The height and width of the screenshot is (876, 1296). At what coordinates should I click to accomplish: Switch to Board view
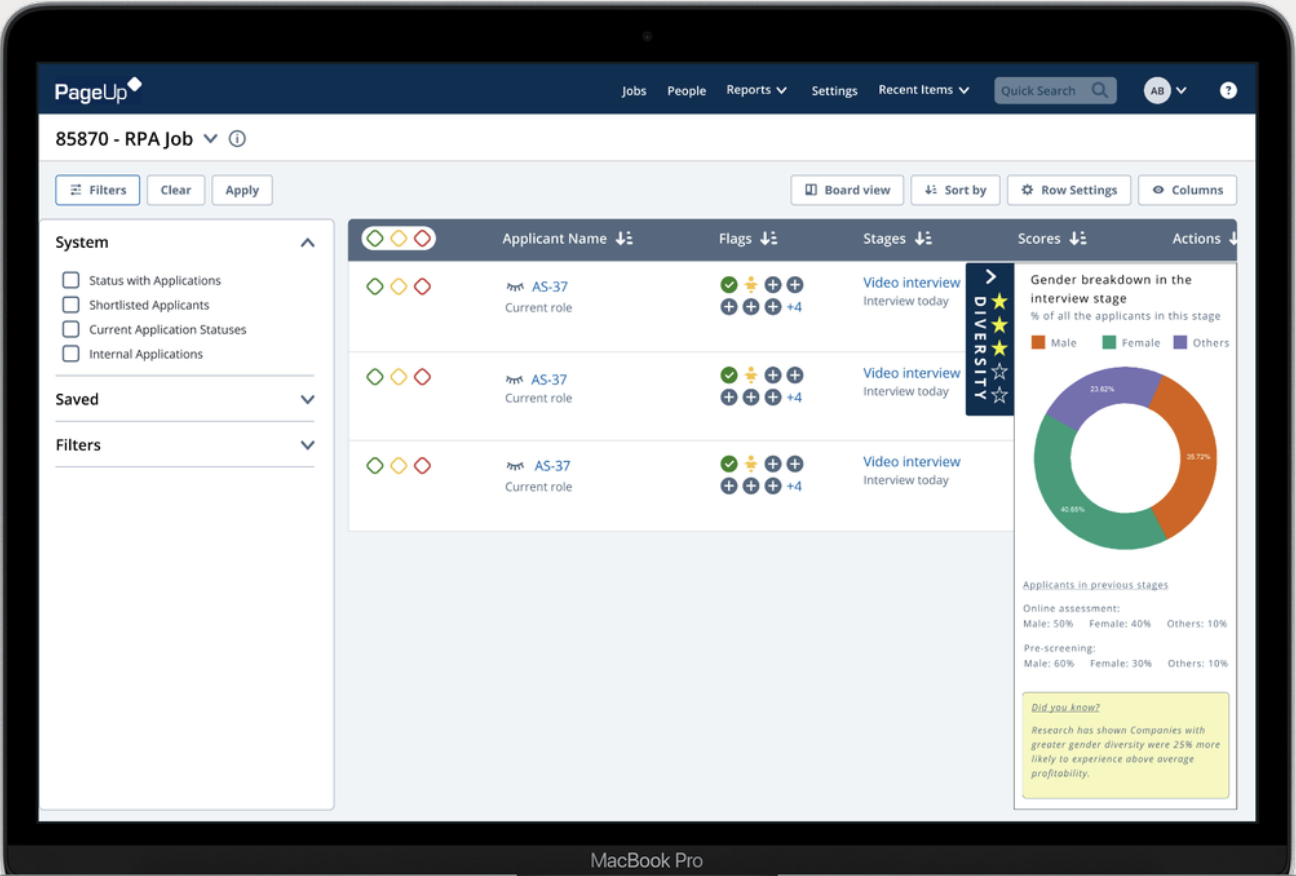point(847,190)
